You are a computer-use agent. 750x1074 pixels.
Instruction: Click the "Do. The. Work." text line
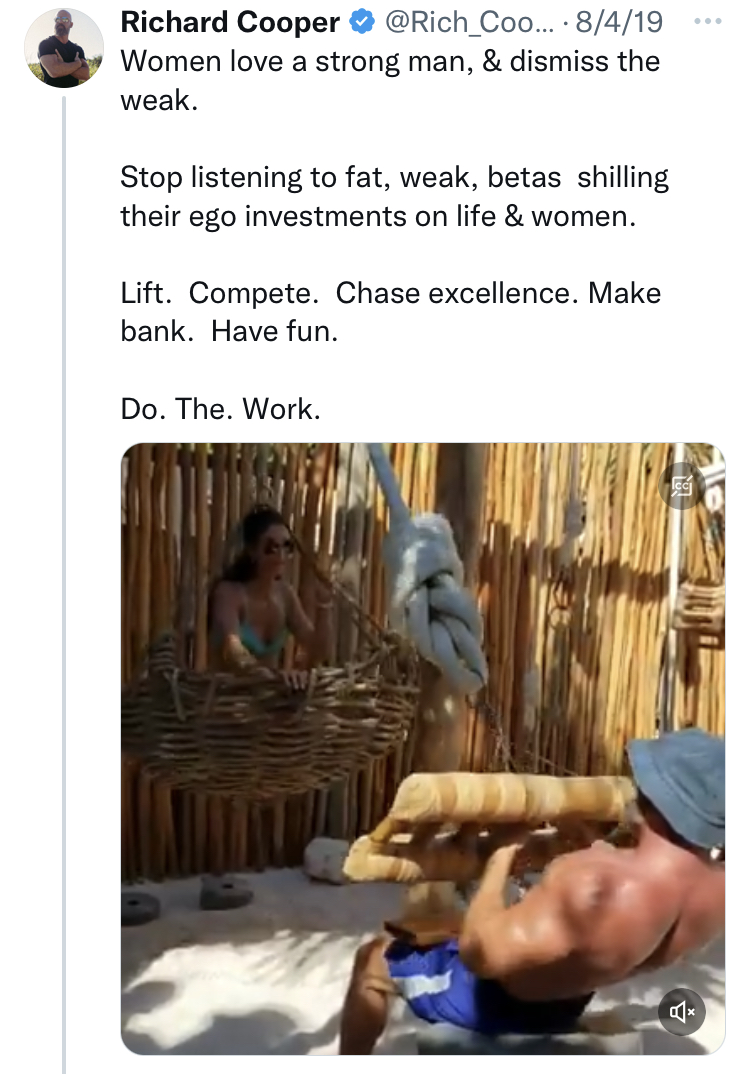click(x=220, y=409)
